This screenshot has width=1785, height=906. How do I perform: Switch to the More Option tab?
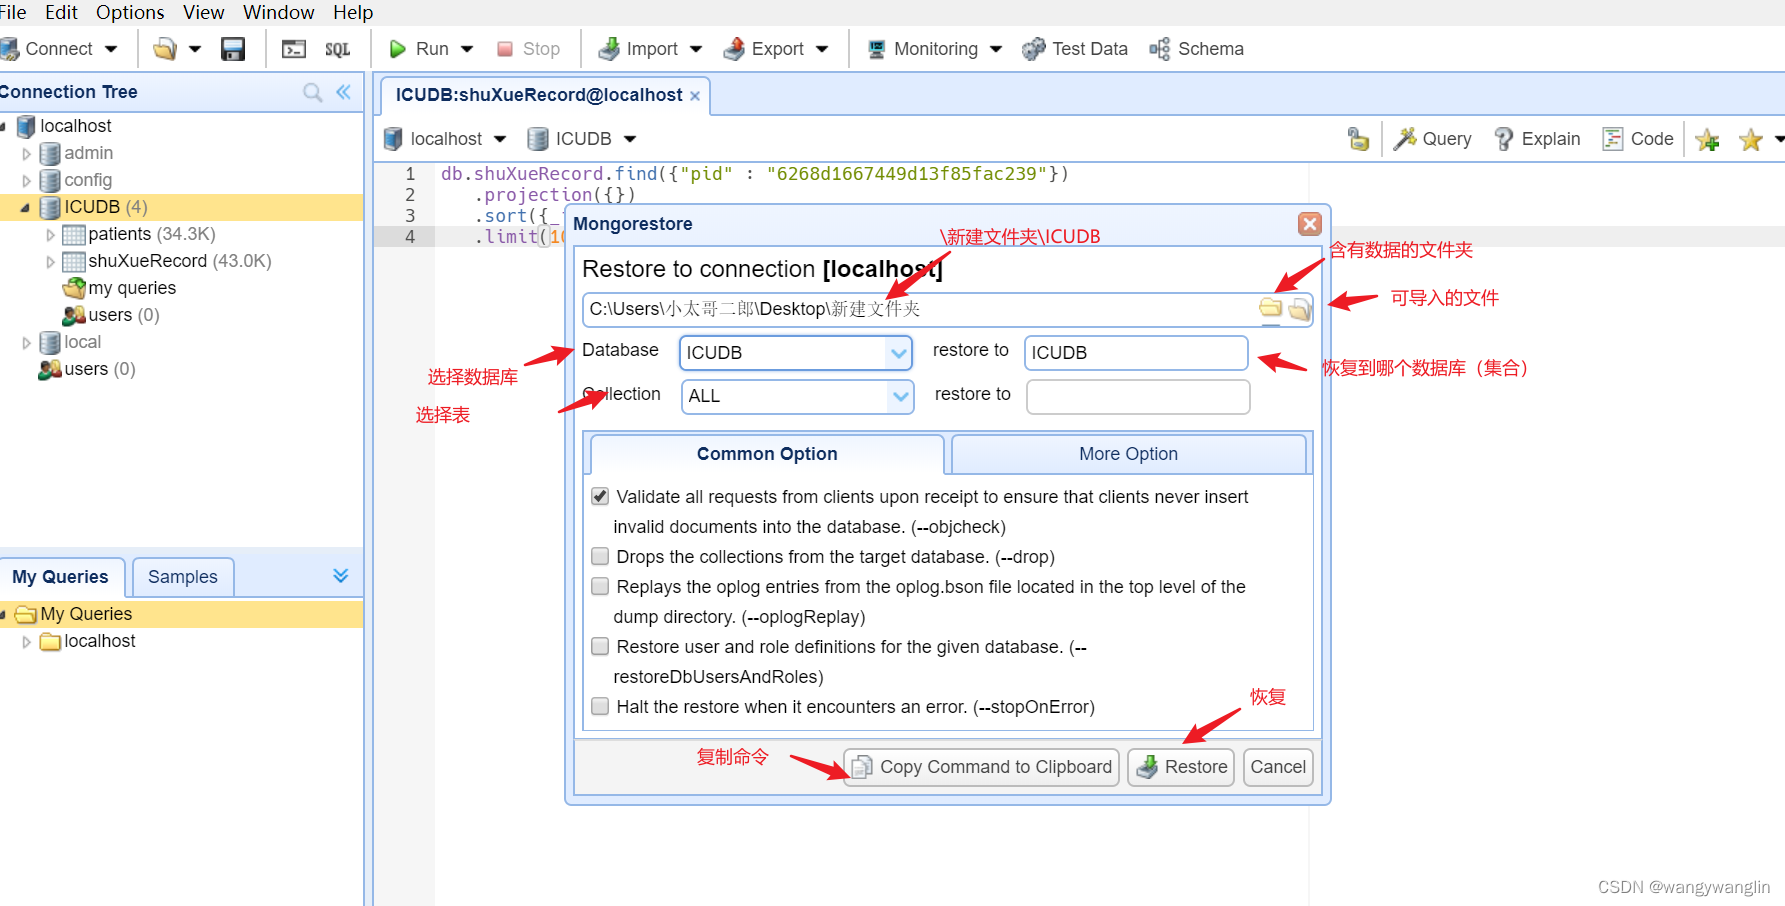click(x=1129, y=454)
